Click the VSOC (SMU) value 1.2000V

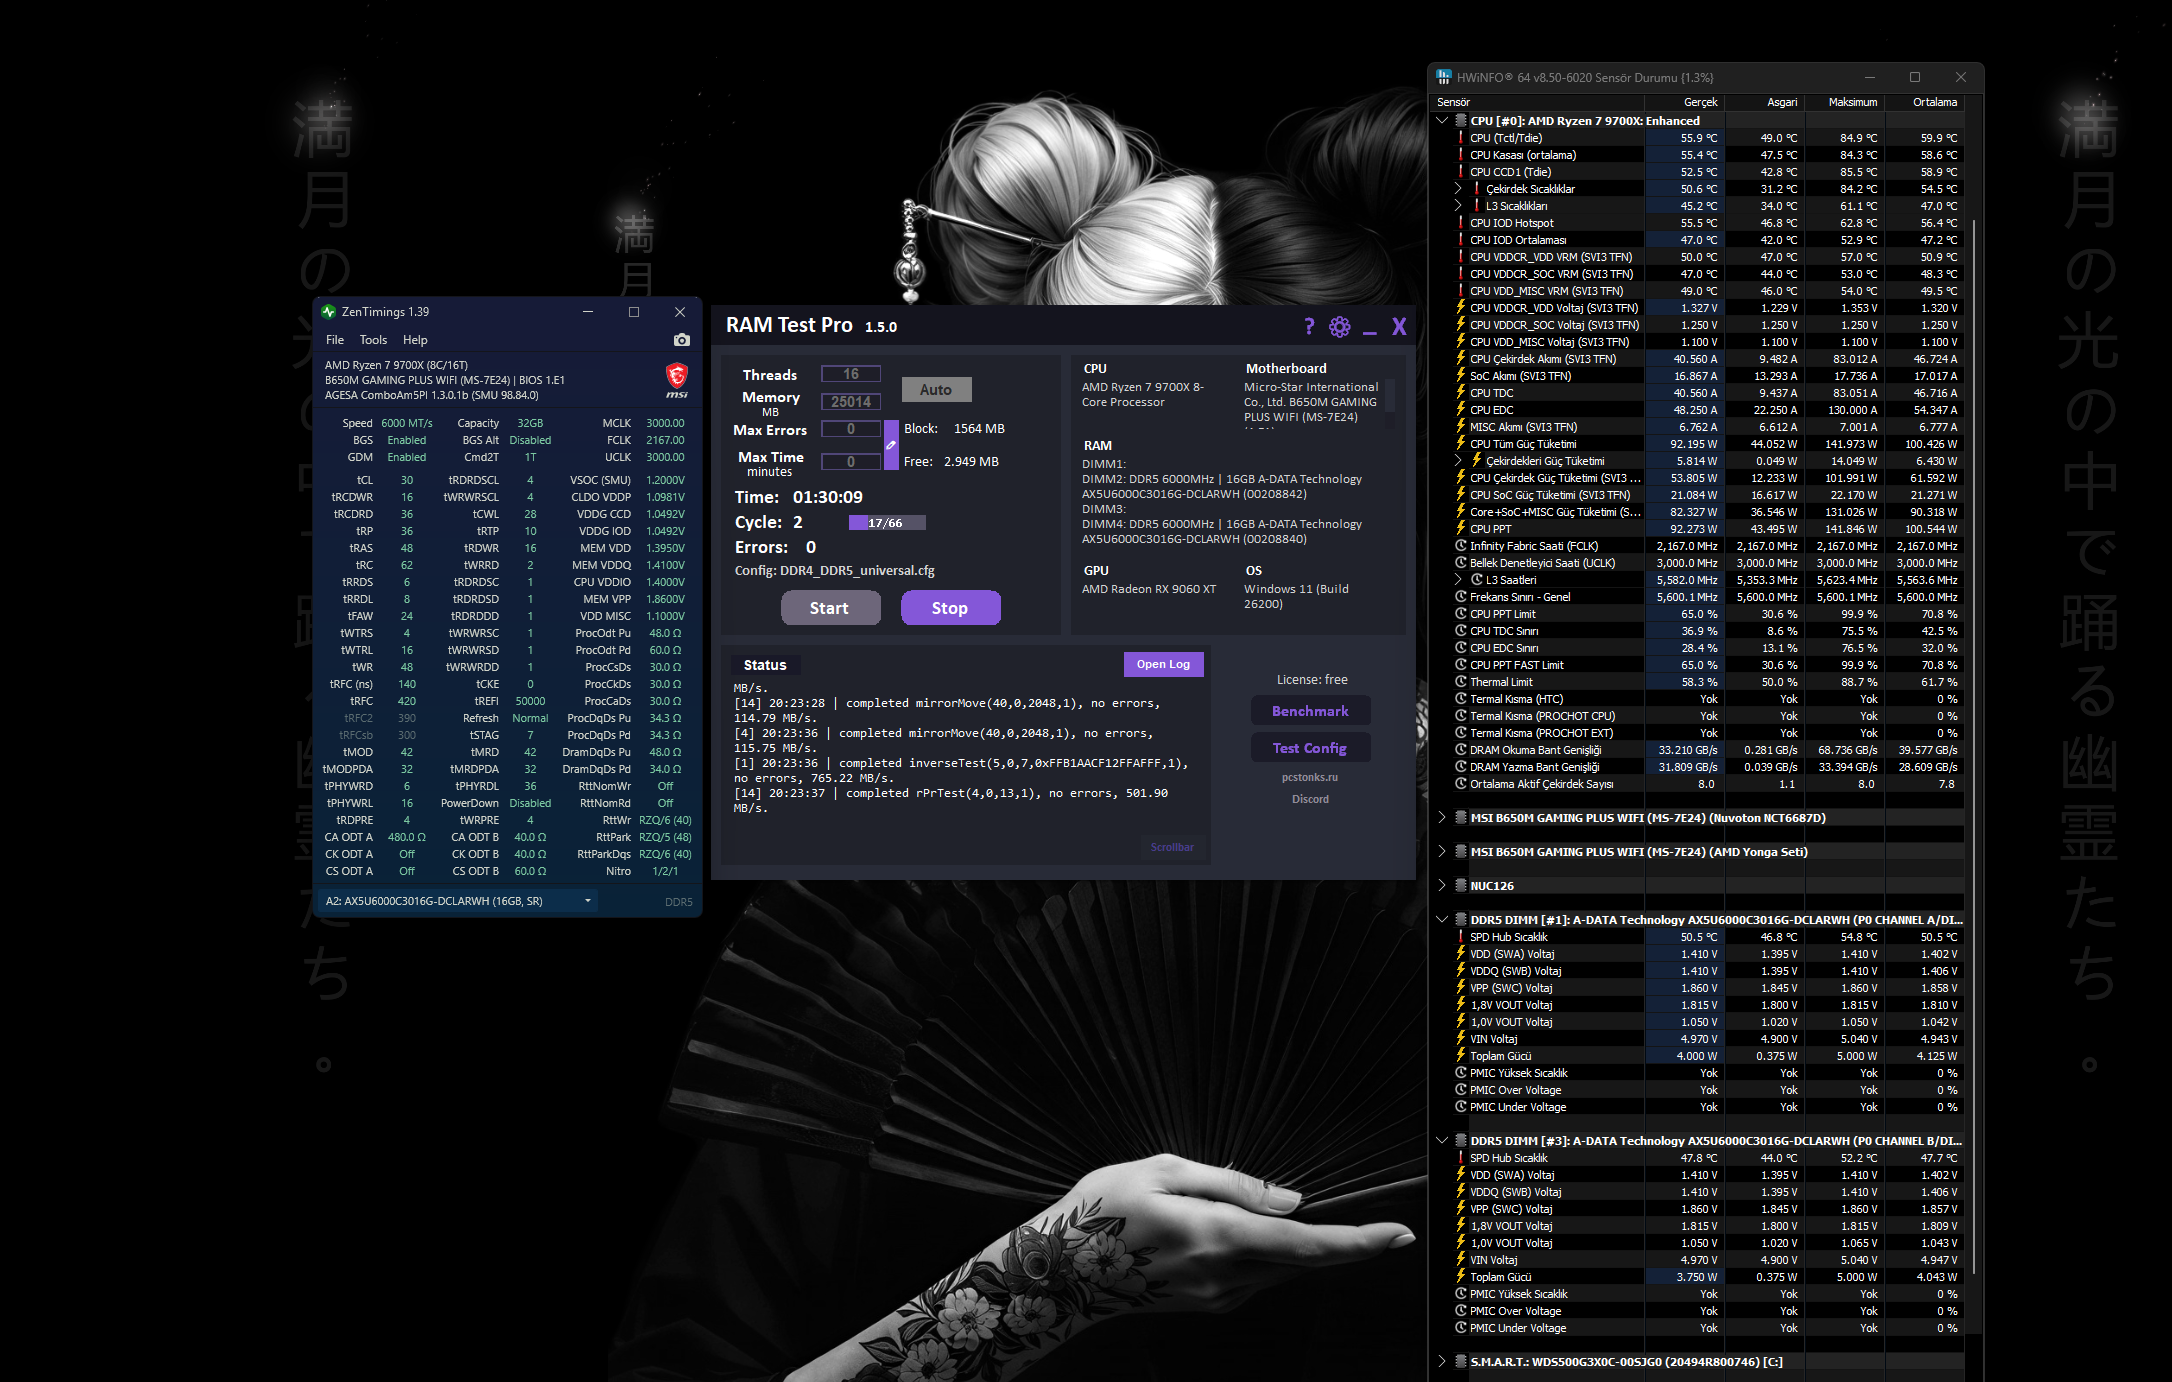[x=665, y=480]
